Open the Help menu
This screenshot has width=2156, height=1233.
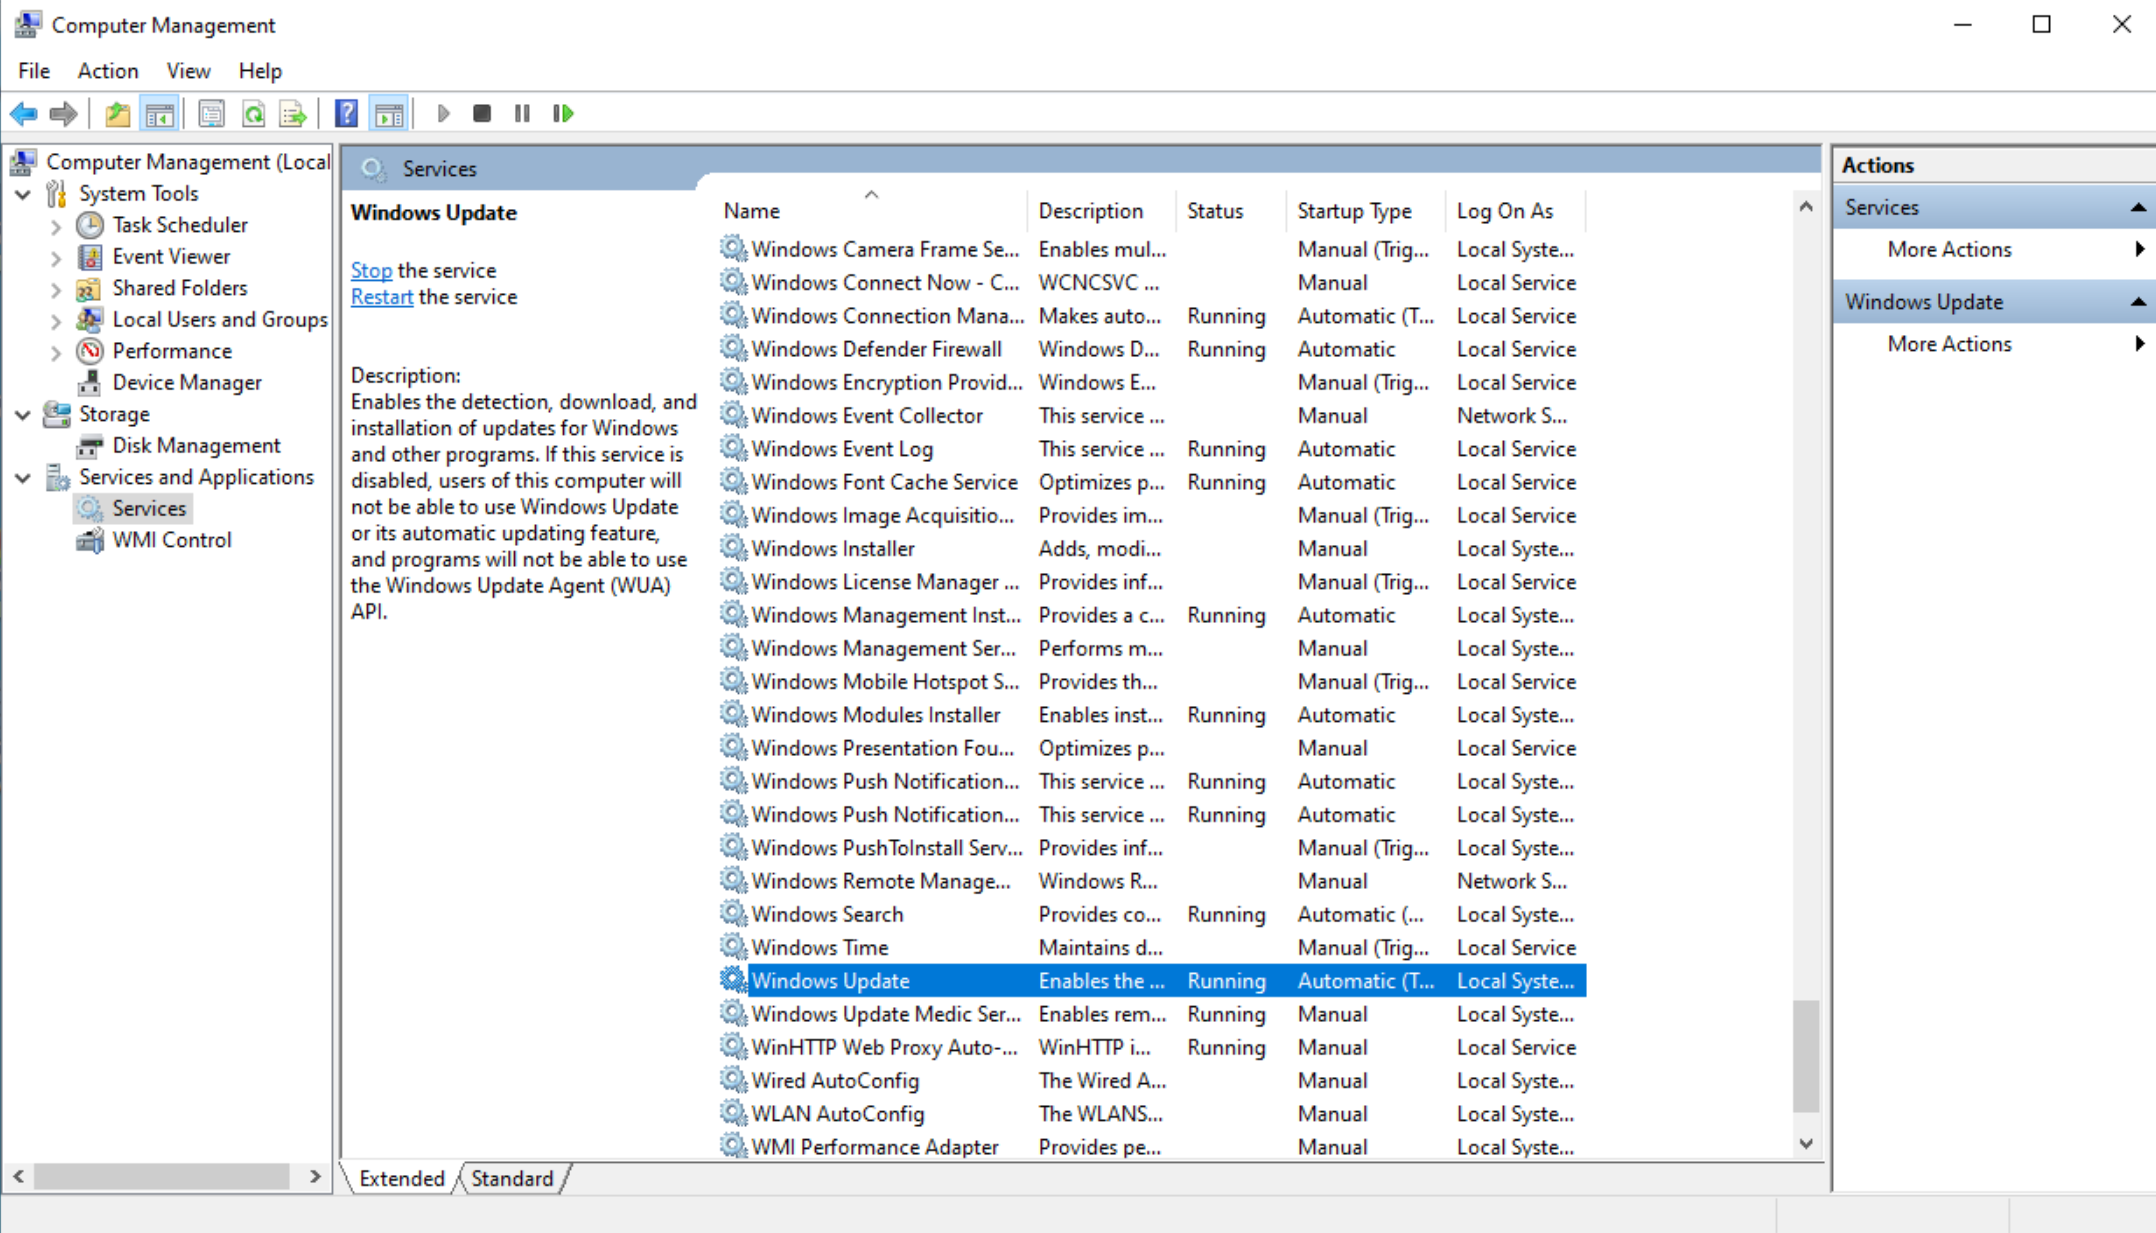tap(260, 71)
